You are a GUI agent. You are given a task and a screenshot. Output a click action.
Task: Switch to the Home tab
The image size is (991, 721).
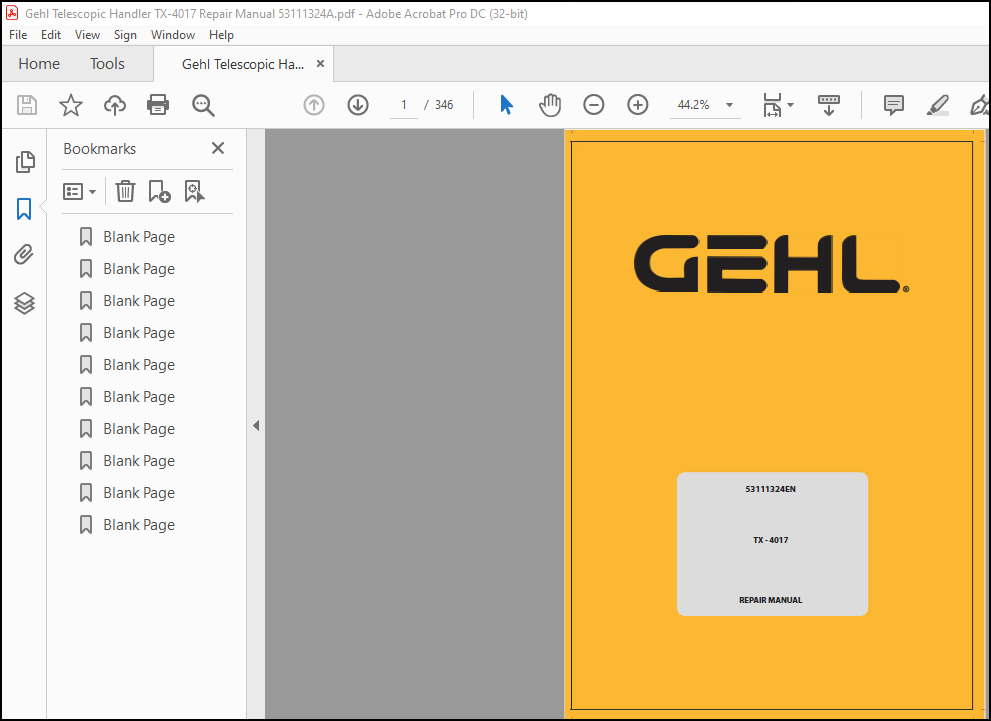pos(39,64)
